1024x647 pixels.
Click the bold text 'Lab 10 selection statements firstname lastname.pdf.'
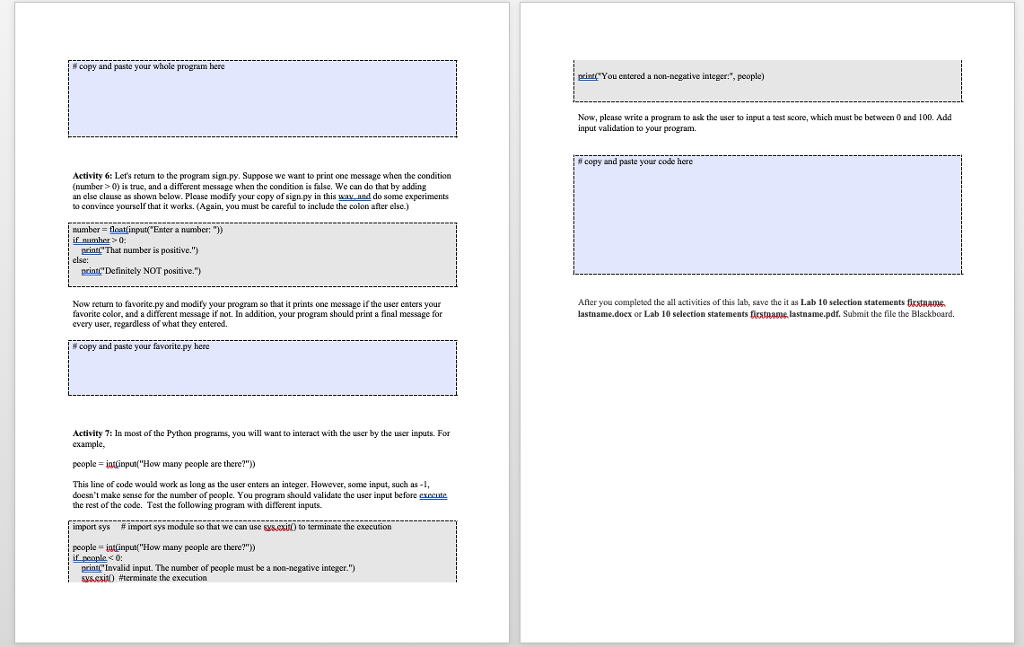point(742,314)
